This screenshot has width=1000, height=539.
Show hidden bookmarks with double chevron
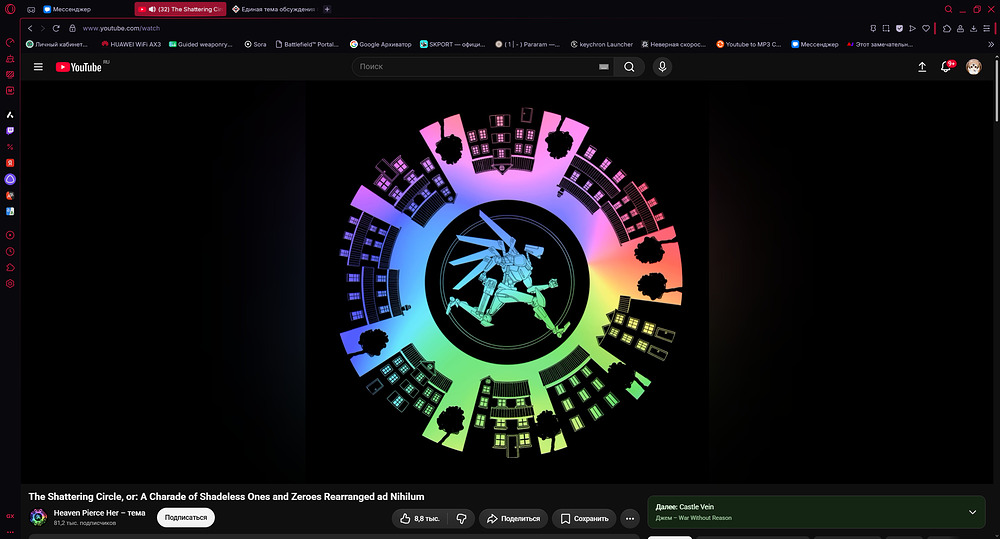click(x=990, y=45)
